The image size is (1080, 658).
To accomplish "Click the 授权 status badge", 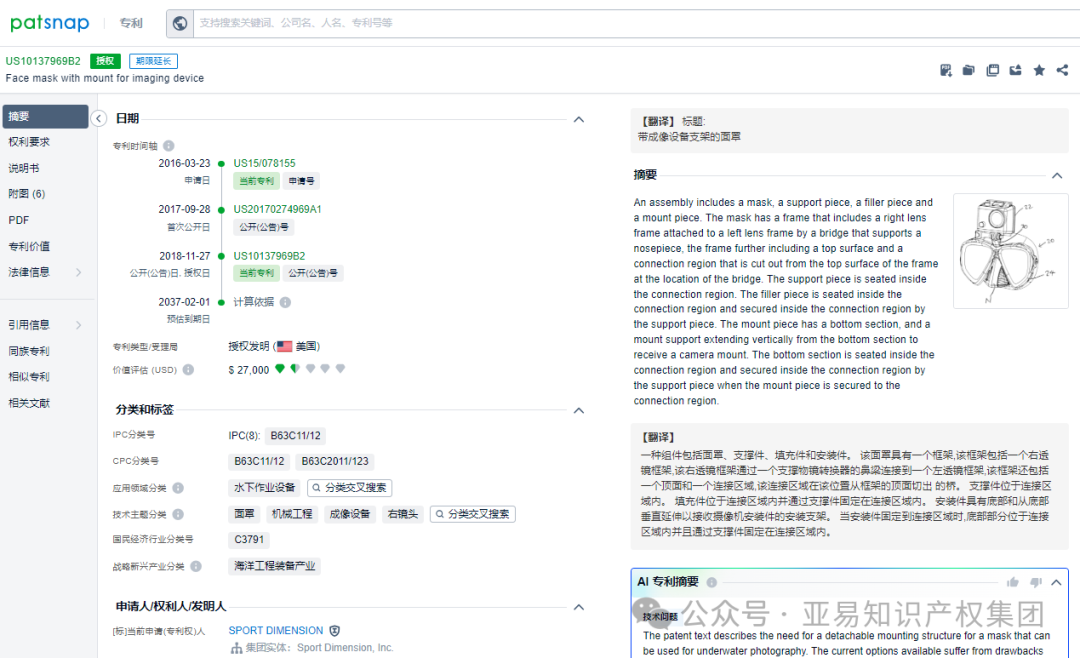I will pos(105,60).
